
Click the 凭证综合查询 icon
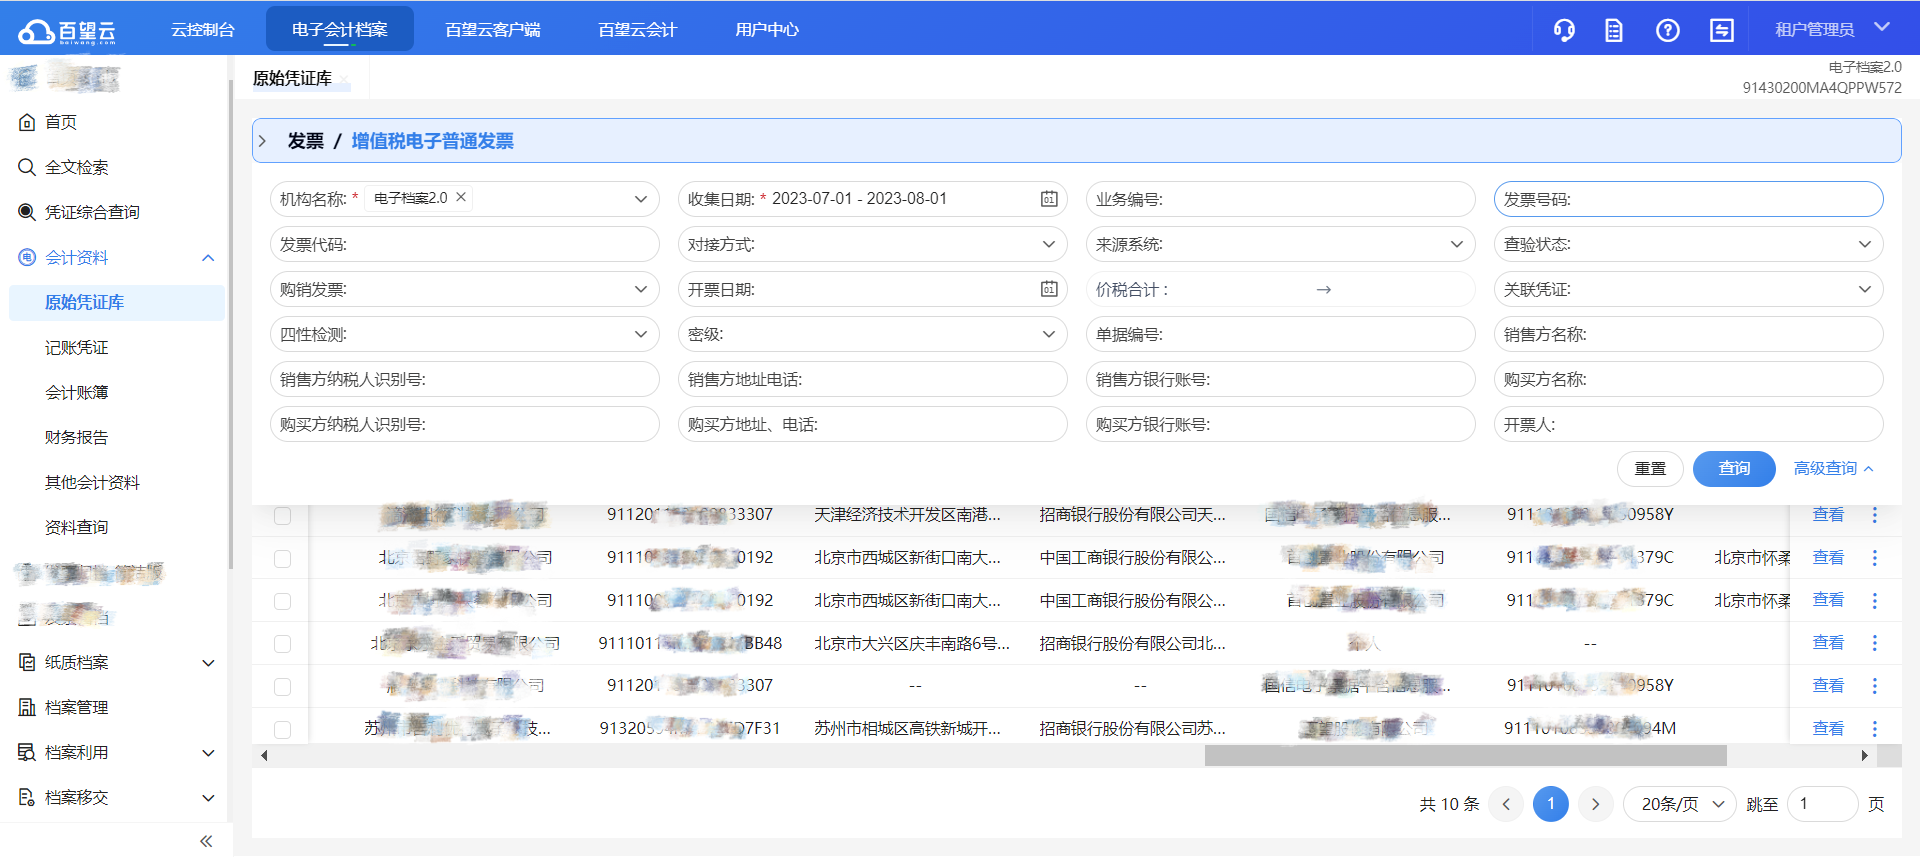pyautogui.click(x=27, y=212)
